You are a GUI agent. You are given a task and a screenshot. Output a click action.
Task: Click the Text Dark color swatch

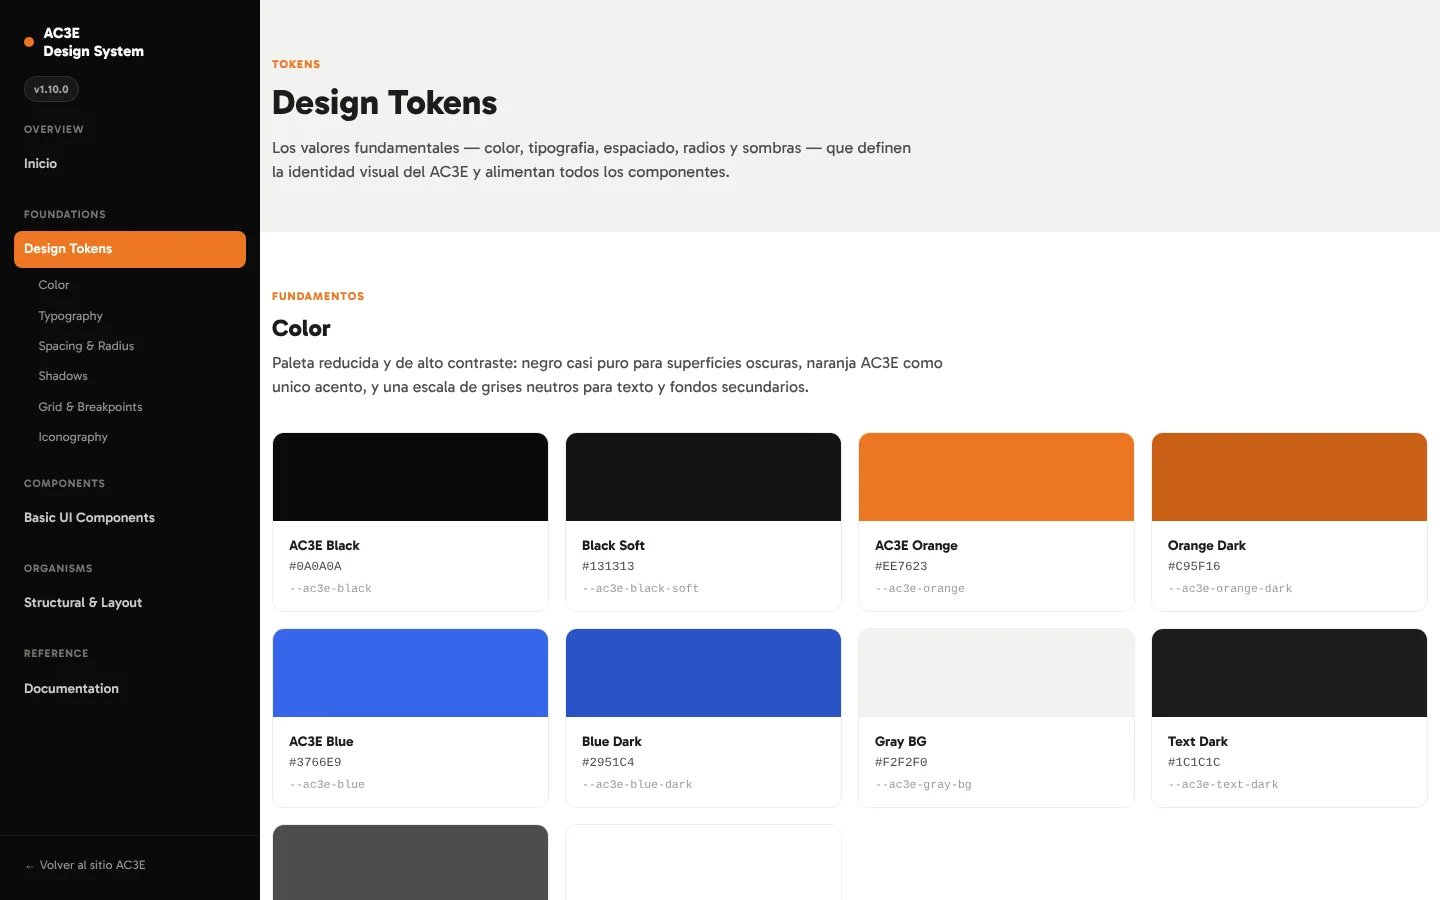[x=1289, y=673]
